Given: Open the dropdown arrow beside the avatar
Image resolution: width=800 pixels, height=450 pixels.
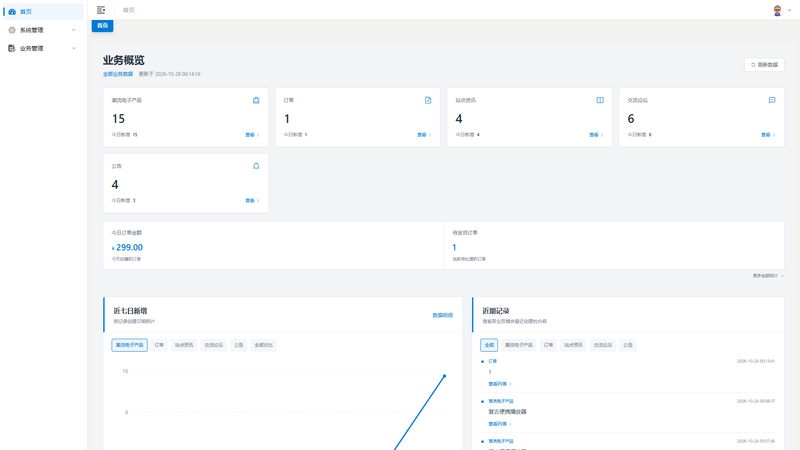Looking at the screenshot, I should [x=789, y=10].
